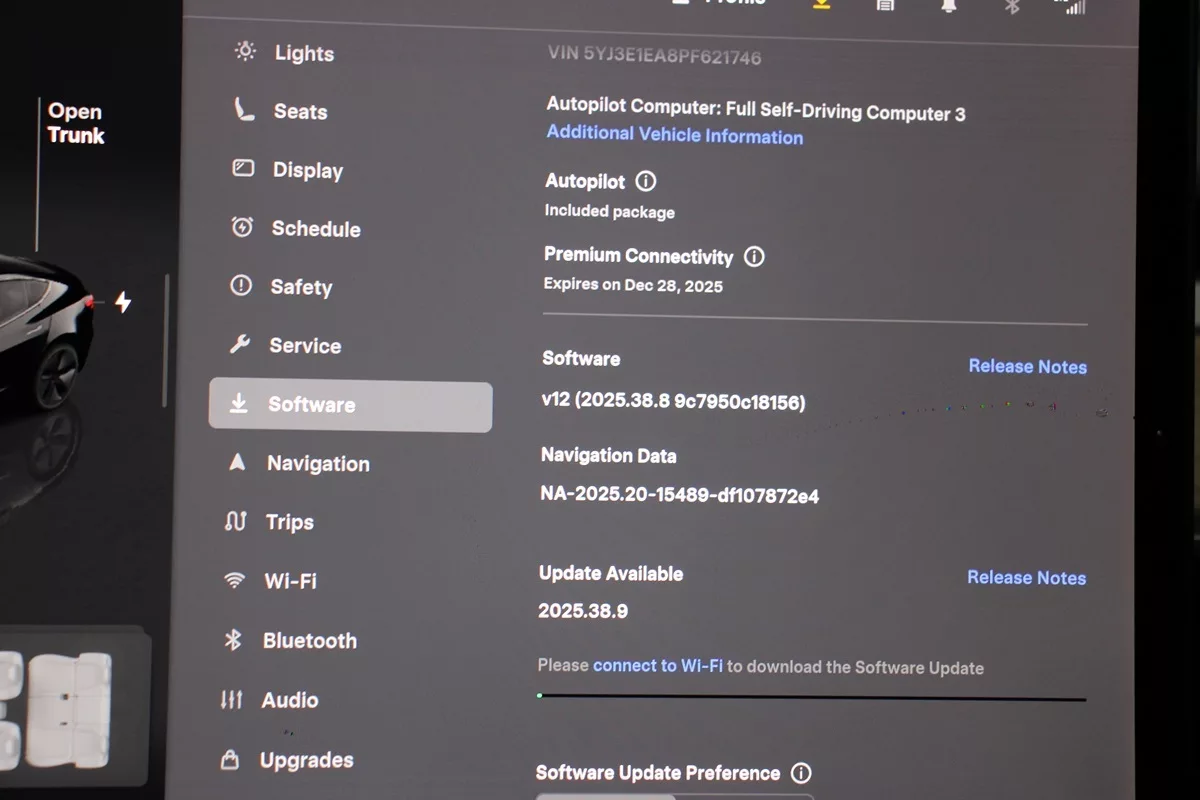Viewport: 1200px width, 800px height.
Task: Tap the charging lightning bolt icon
Action: pyautogui.click(x=122, y=302)
